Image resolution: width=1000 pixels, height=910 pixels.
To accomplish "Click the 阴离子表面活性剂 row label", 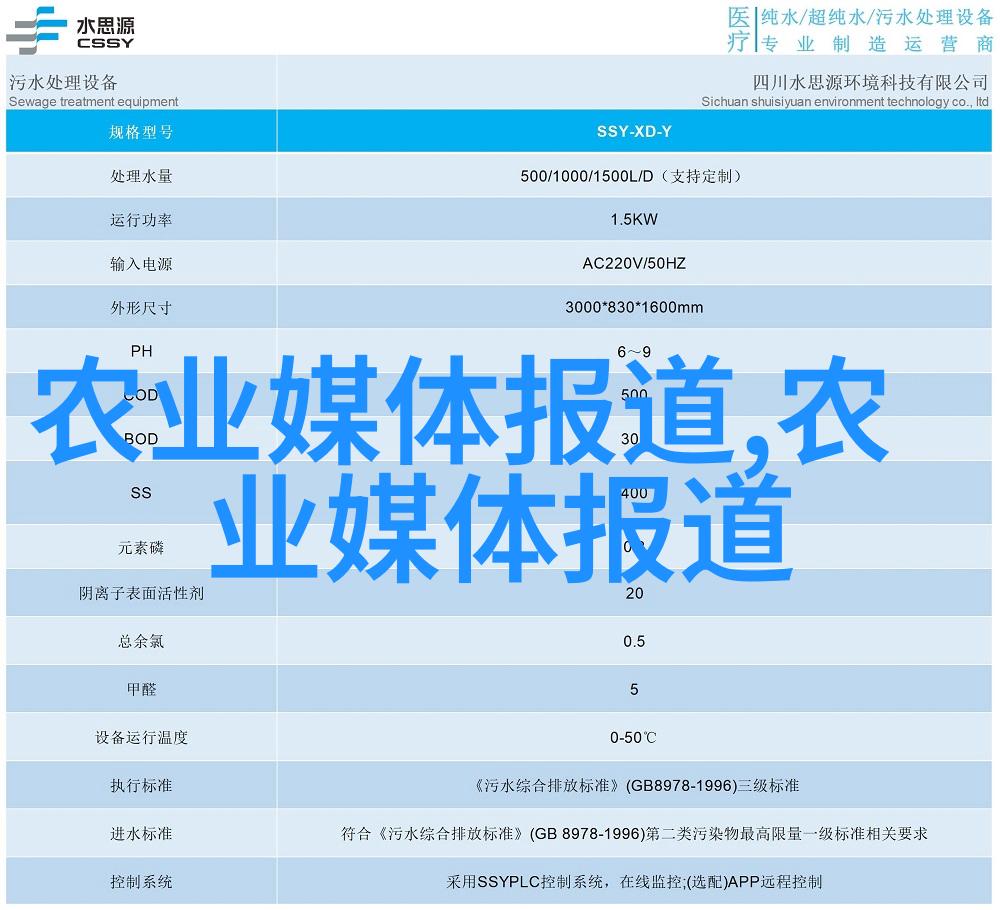I will point(141,593).
